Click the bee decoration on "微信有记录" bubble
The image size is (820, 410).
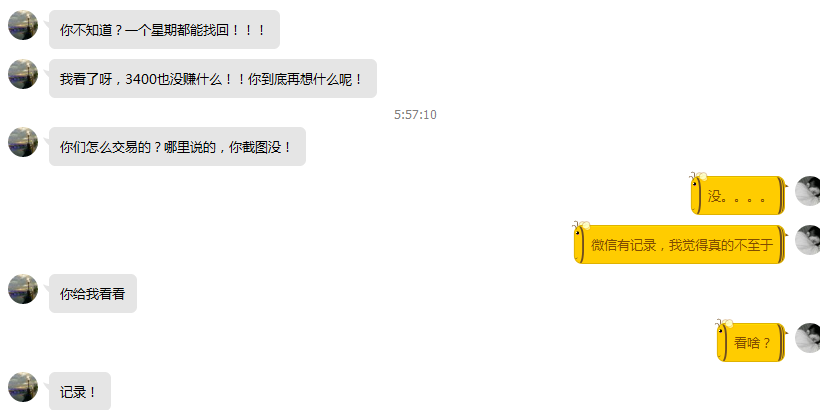click(x=581, y=227)
